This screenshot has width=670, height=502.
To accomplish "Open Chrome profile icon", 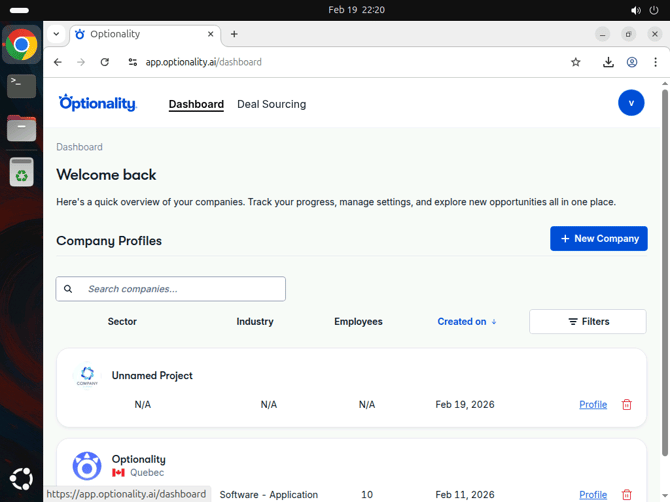I will (632, 62).
